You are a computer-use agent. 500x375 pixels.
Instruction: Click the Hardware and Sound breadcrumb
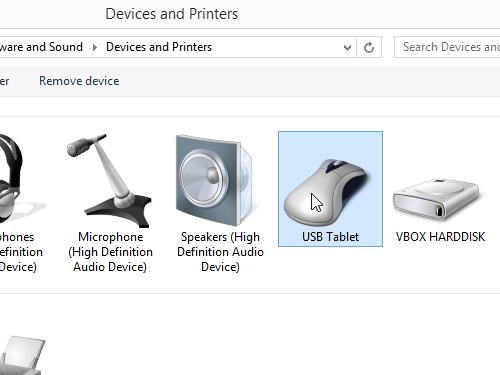point(41,47)
